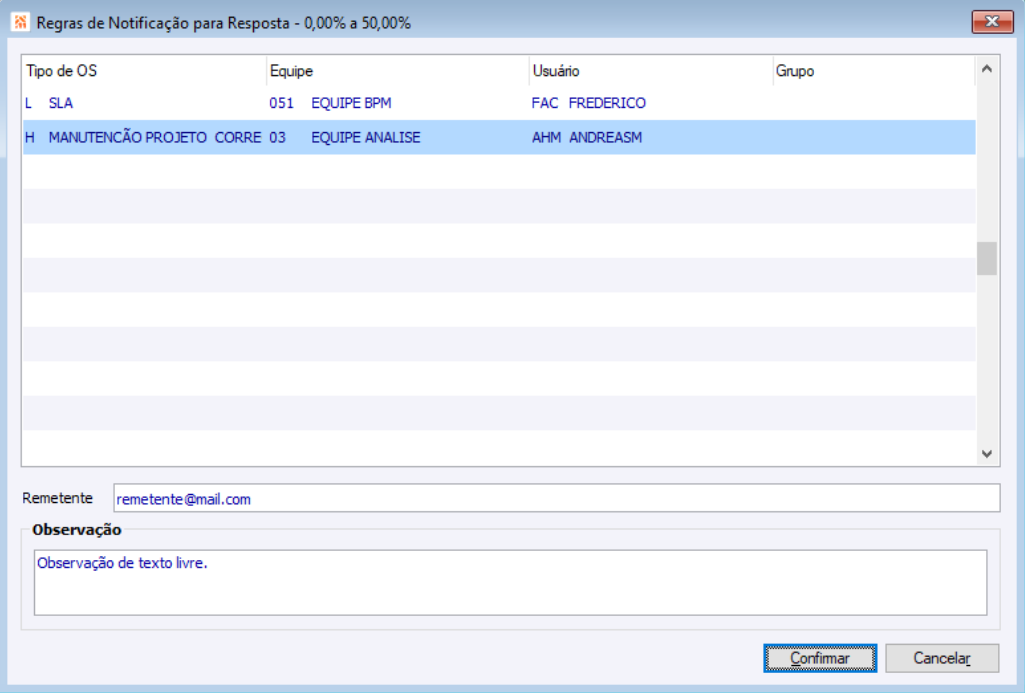Viewport: 1025px width, 693px height.
Task: Click the Cancelar button
Action: coord(942,658)
